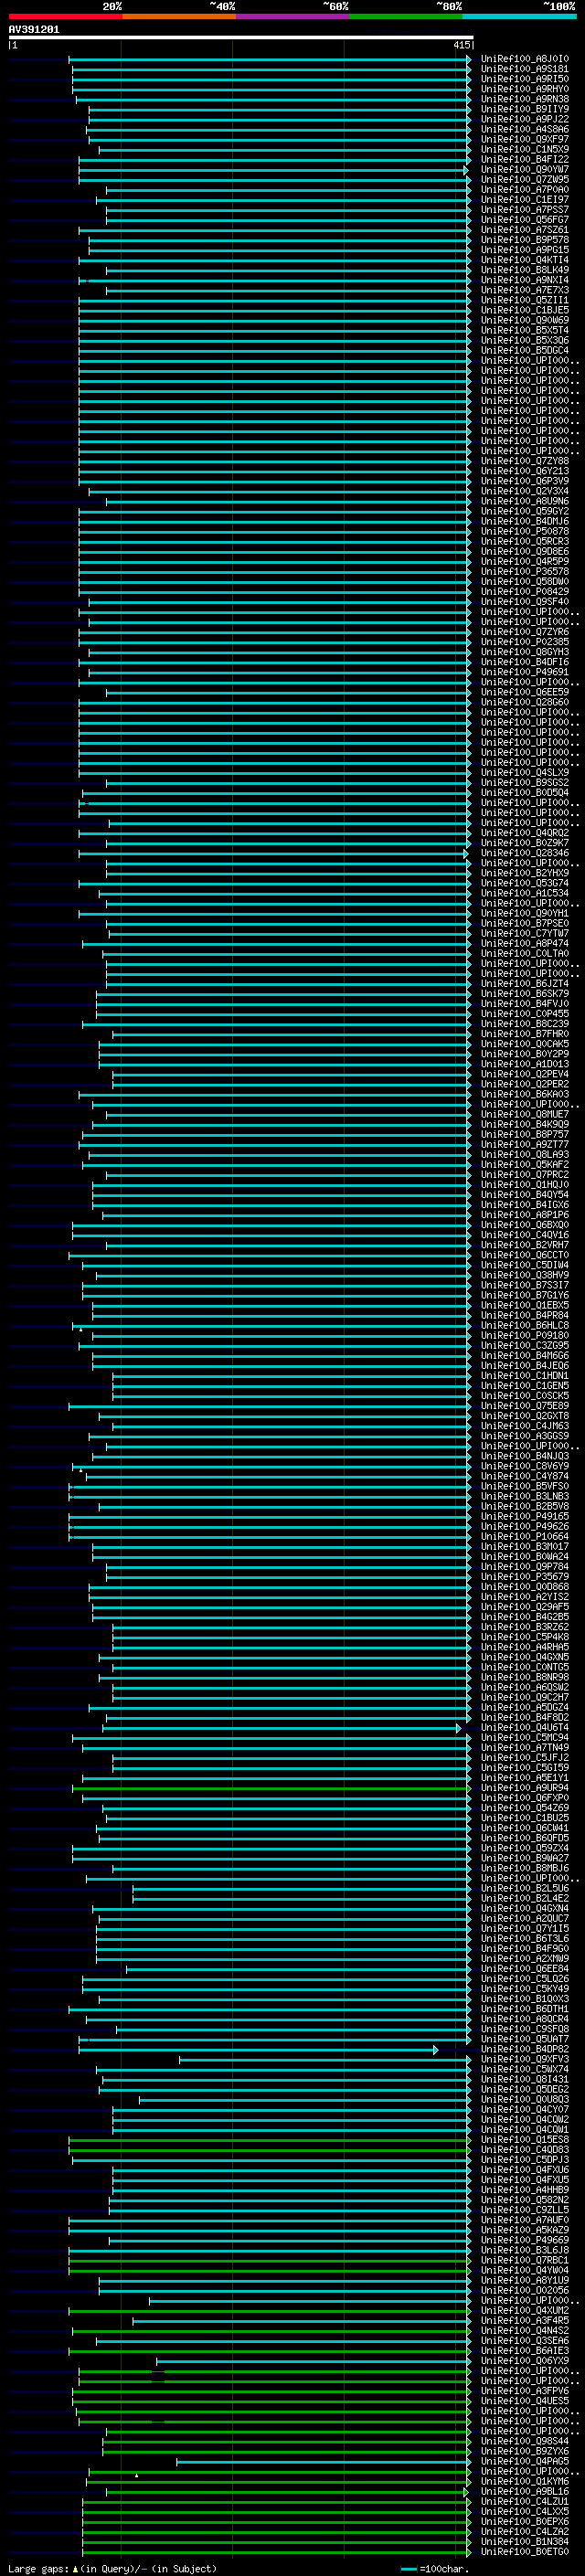Click the ~100% scale label

(x=559, y=6)
